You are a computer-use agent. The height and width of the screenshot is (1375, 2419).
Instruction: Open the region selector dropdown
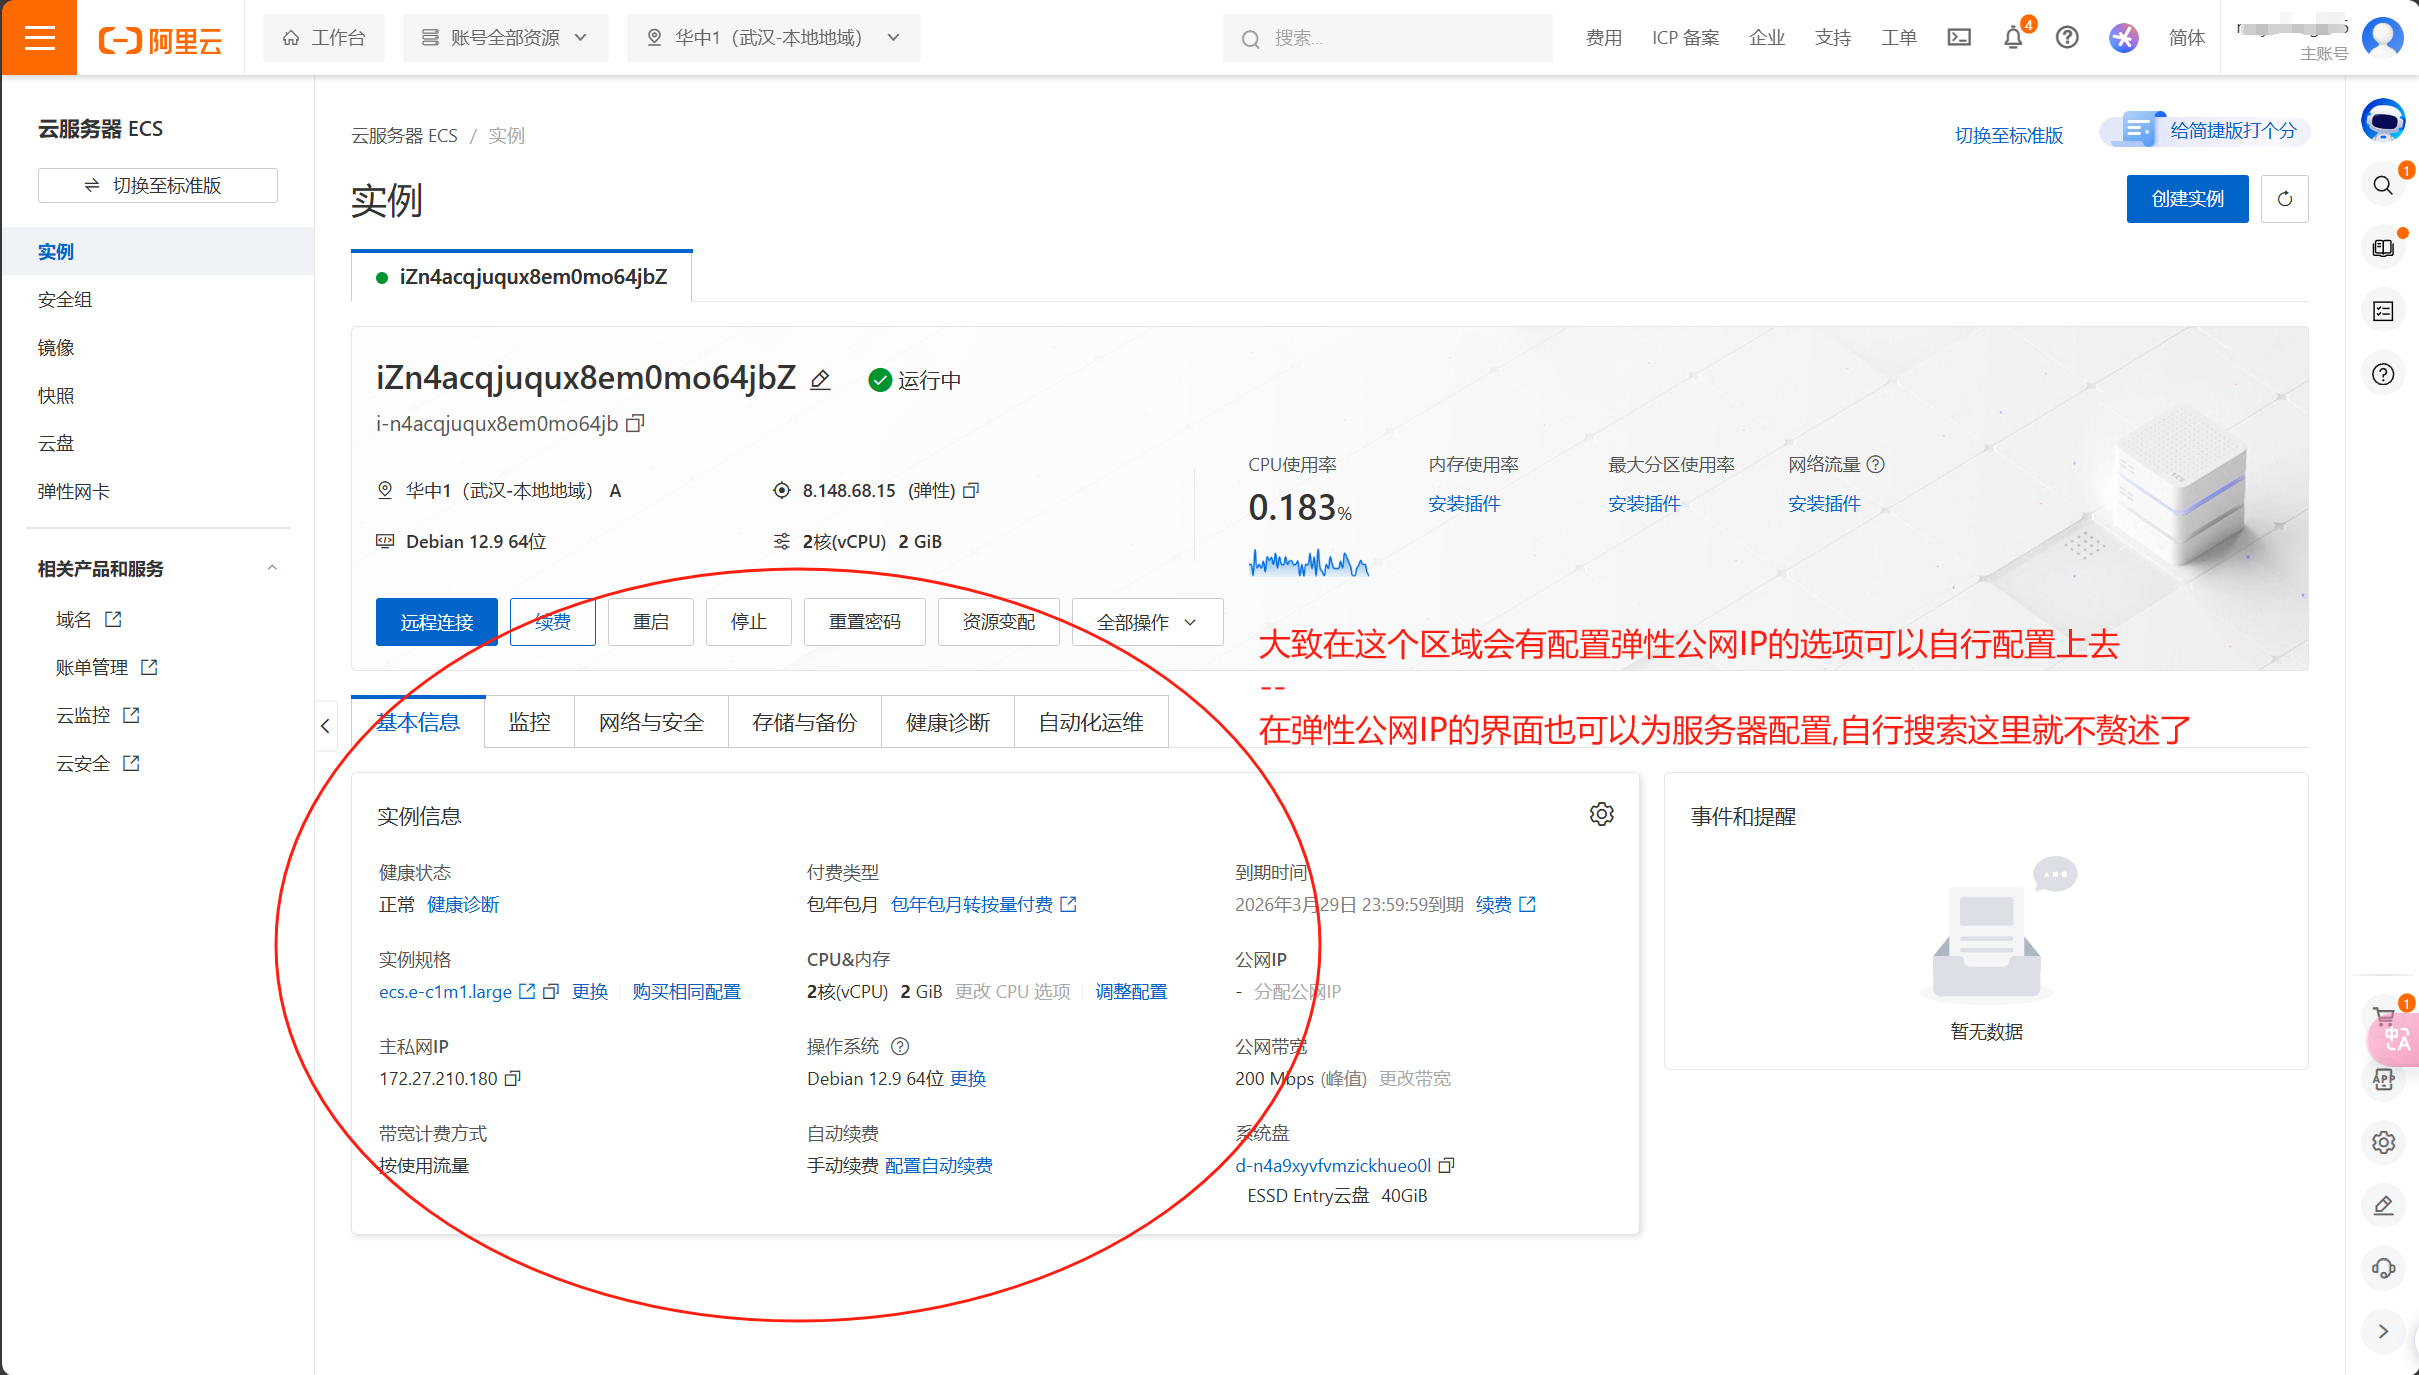click(773, 38)
